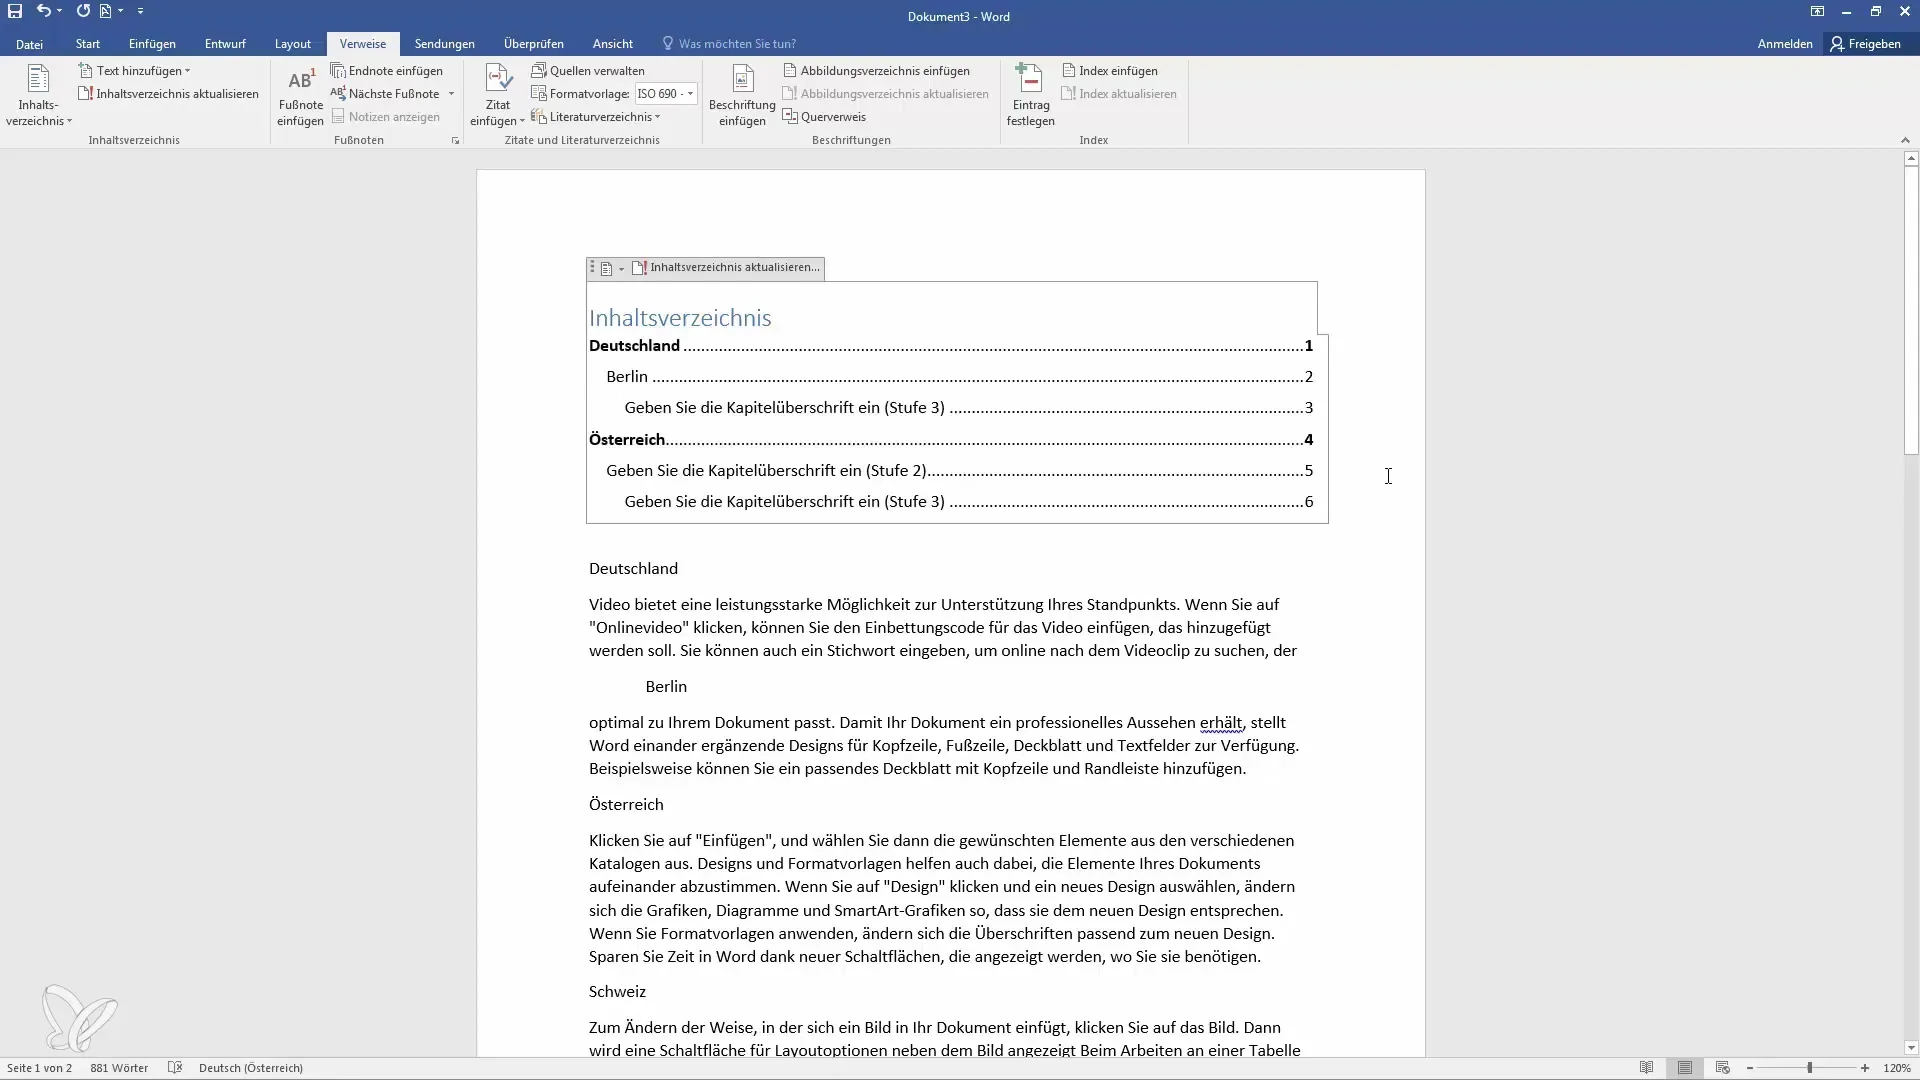Image resolution: width=1920 pixels, height=1080 pixels.
Task: Open the Datei tab
Action: point(29,44)
